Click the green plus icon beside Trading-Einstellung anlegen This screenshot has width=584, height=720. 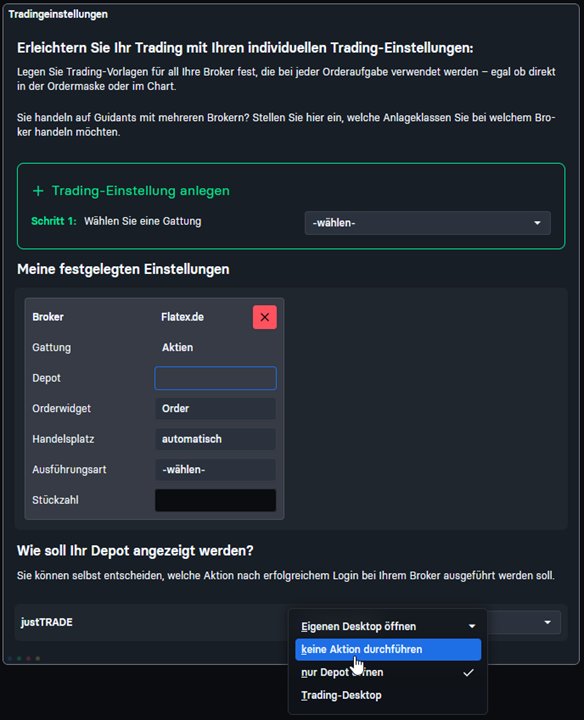pos(38,191)
